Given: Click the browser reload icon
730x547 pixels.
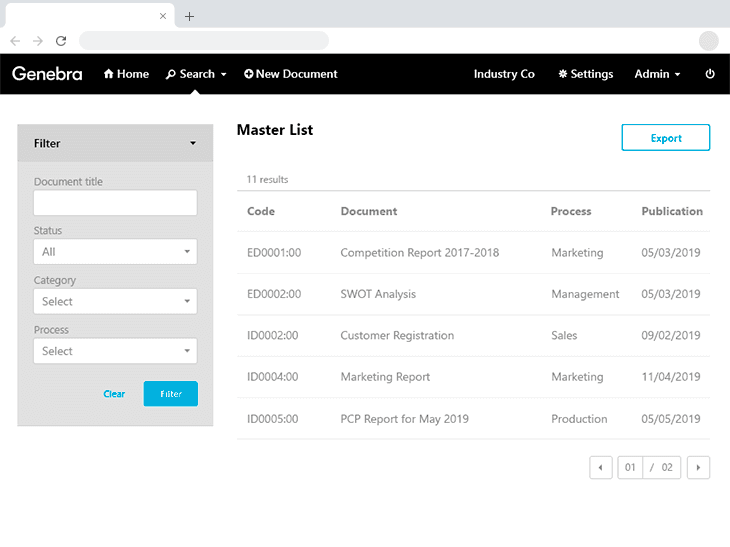Looking at the screenshot, I should point(61,41).
